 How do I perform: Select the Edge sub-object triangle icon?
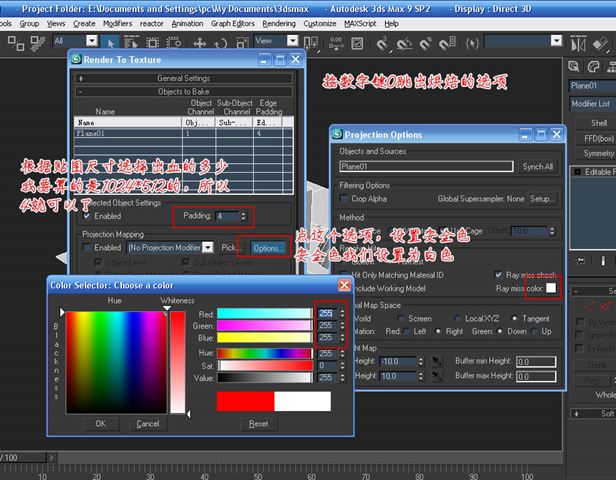(x=605, y=306)
